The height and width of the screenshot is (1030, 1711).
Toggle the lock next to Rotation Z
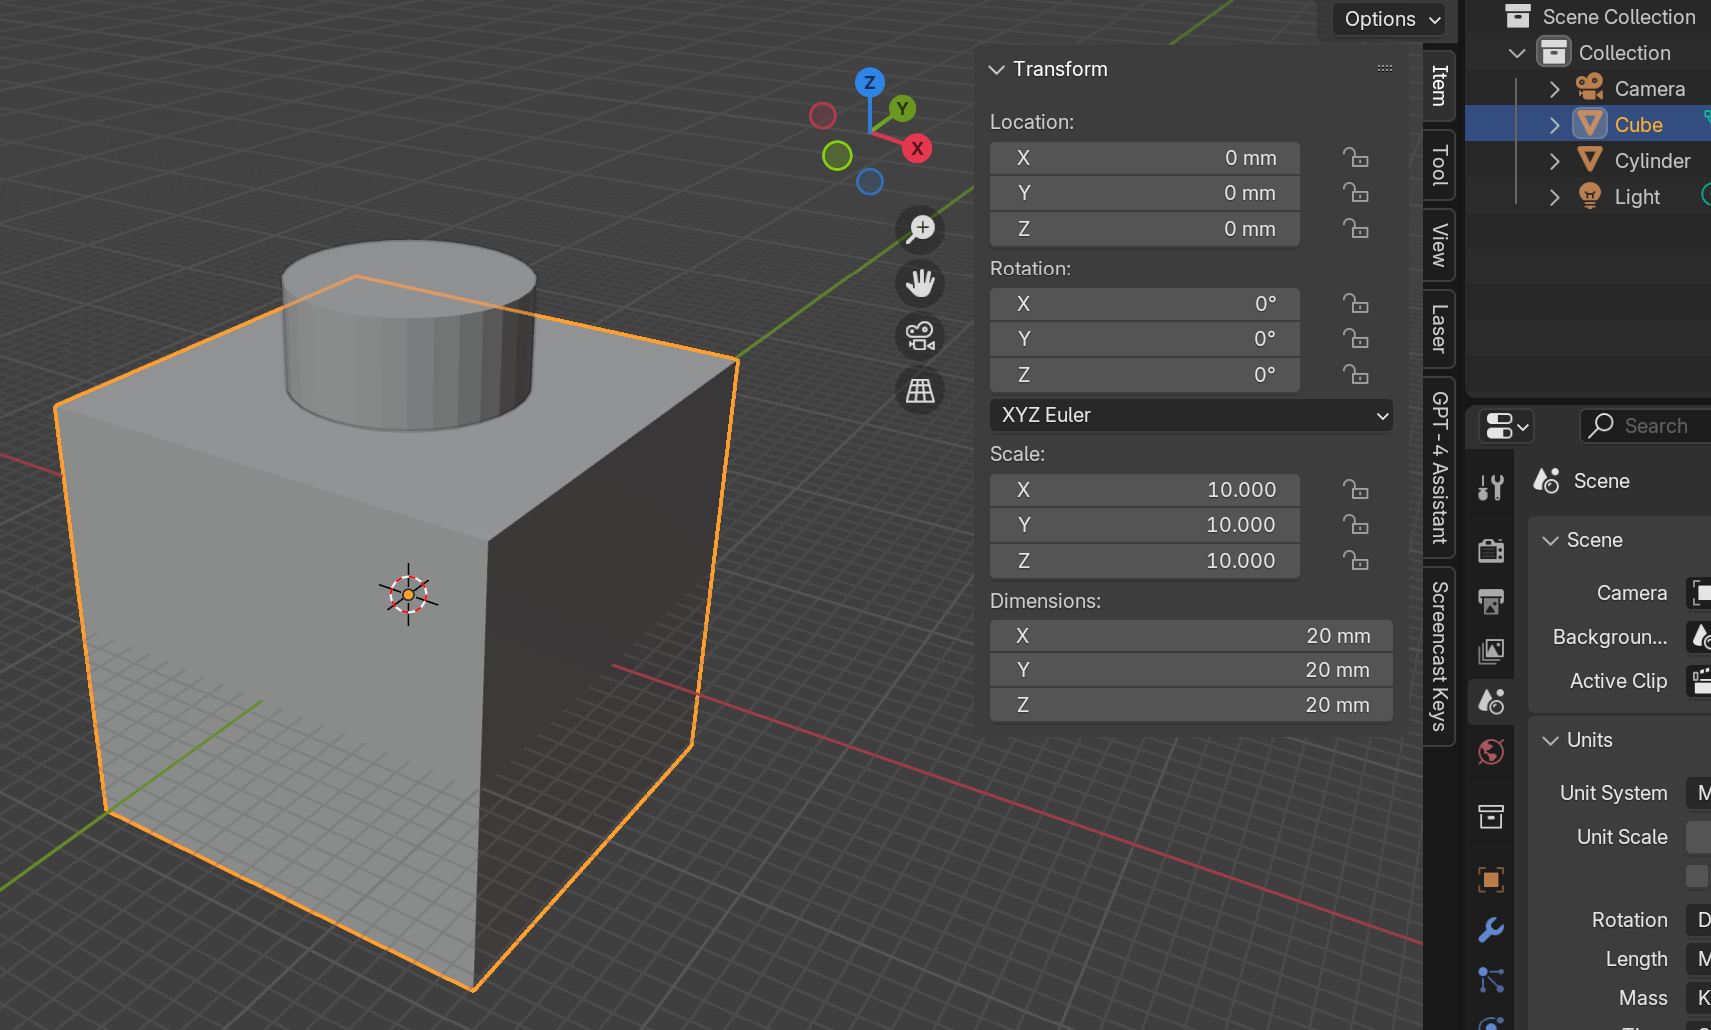tap(1356, 375)
